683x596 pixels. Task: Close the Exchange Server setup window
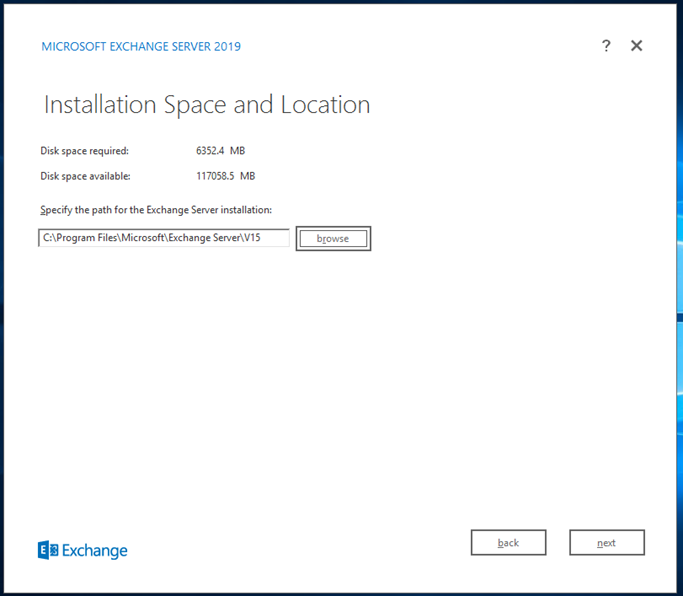636,45
